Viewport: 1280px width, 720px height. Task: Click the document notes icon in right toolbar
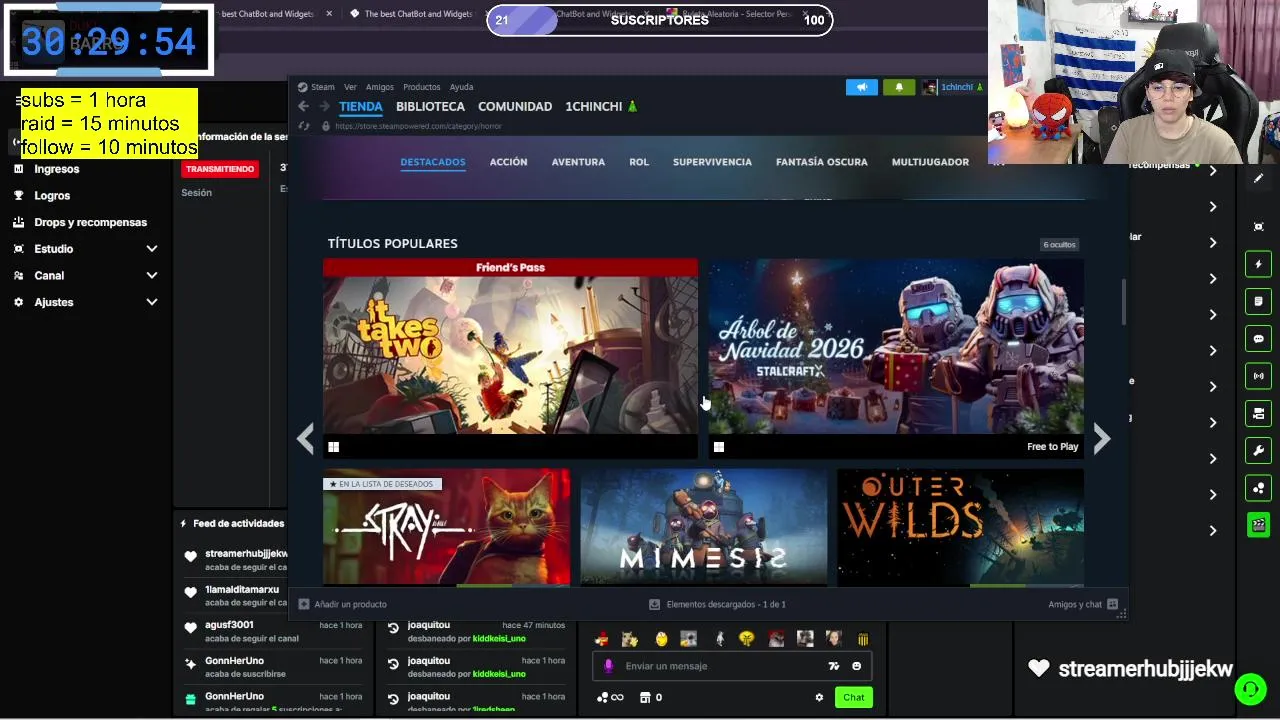[1258, 301]
